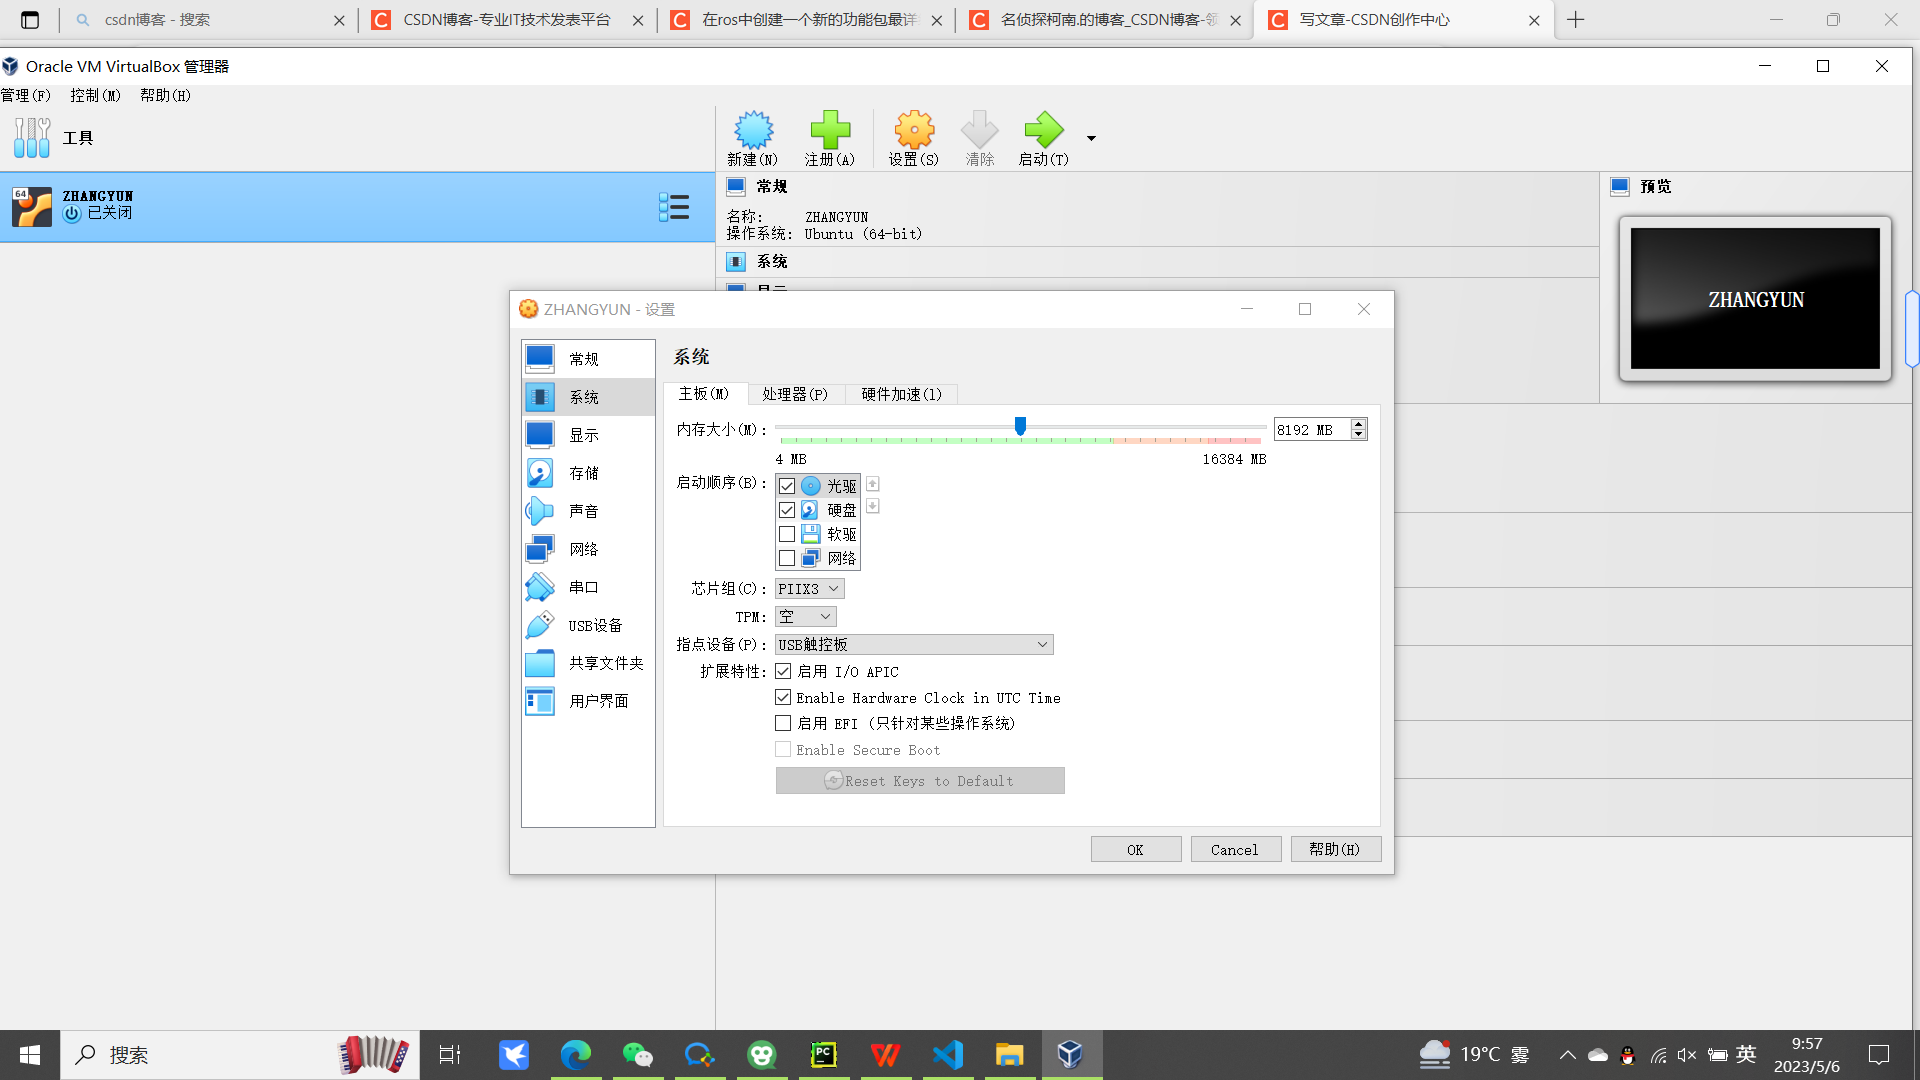Select the ZHANGYUN virtual machine entry
The width and height of the screenshot is (1920, 1080).
[357, 207]
